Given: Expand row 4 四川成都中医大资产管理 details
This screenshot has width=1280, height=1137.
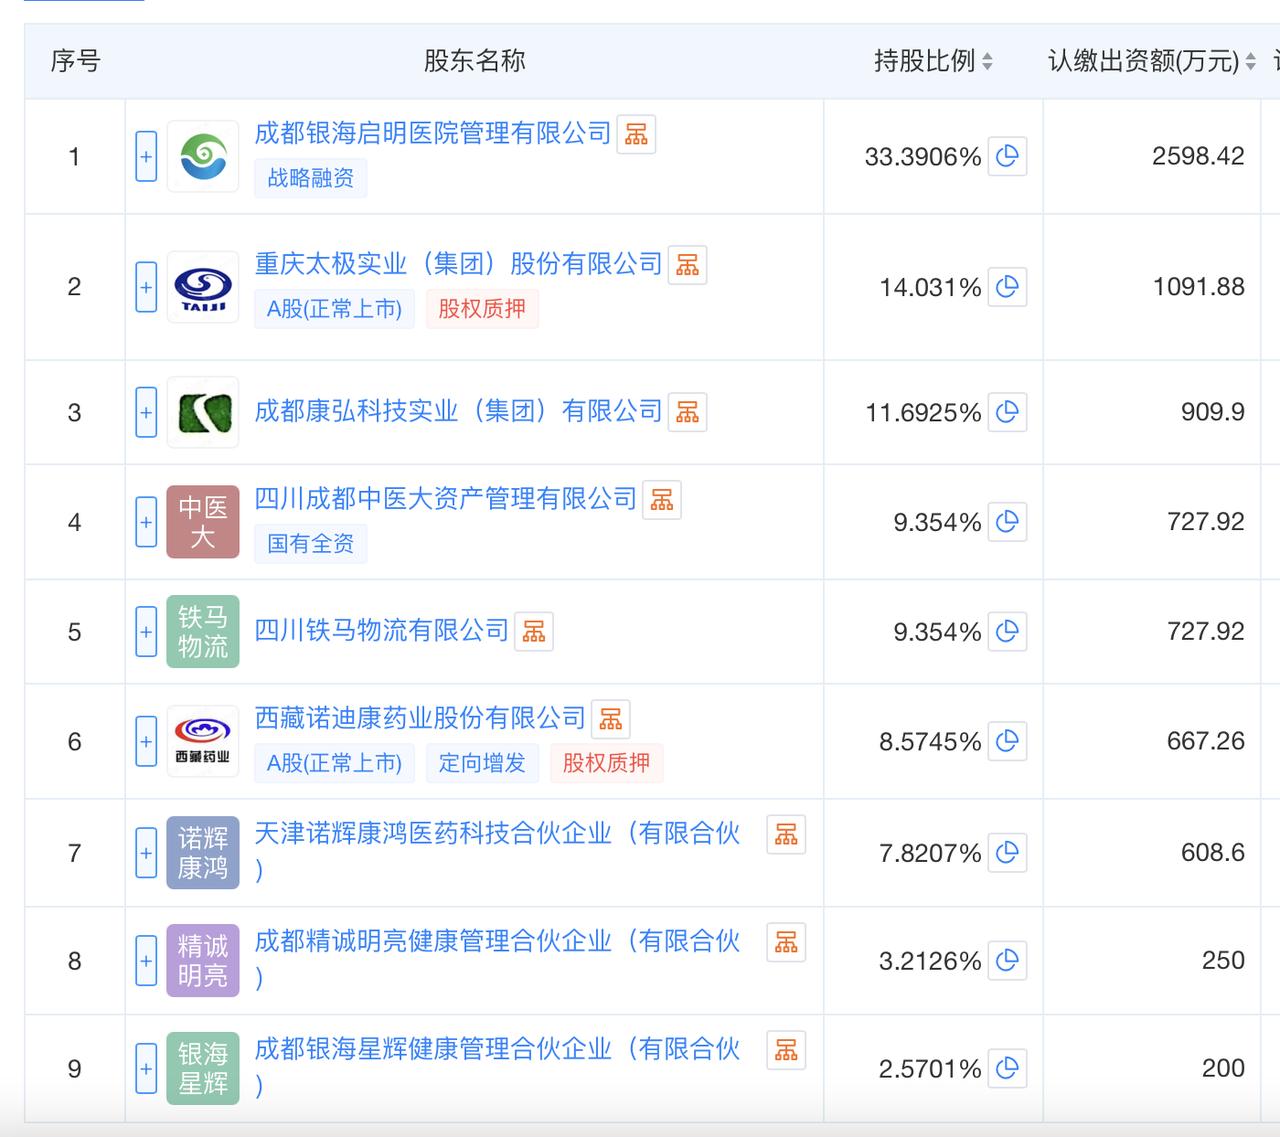Looking at the screenshot, I should (146, 522).
